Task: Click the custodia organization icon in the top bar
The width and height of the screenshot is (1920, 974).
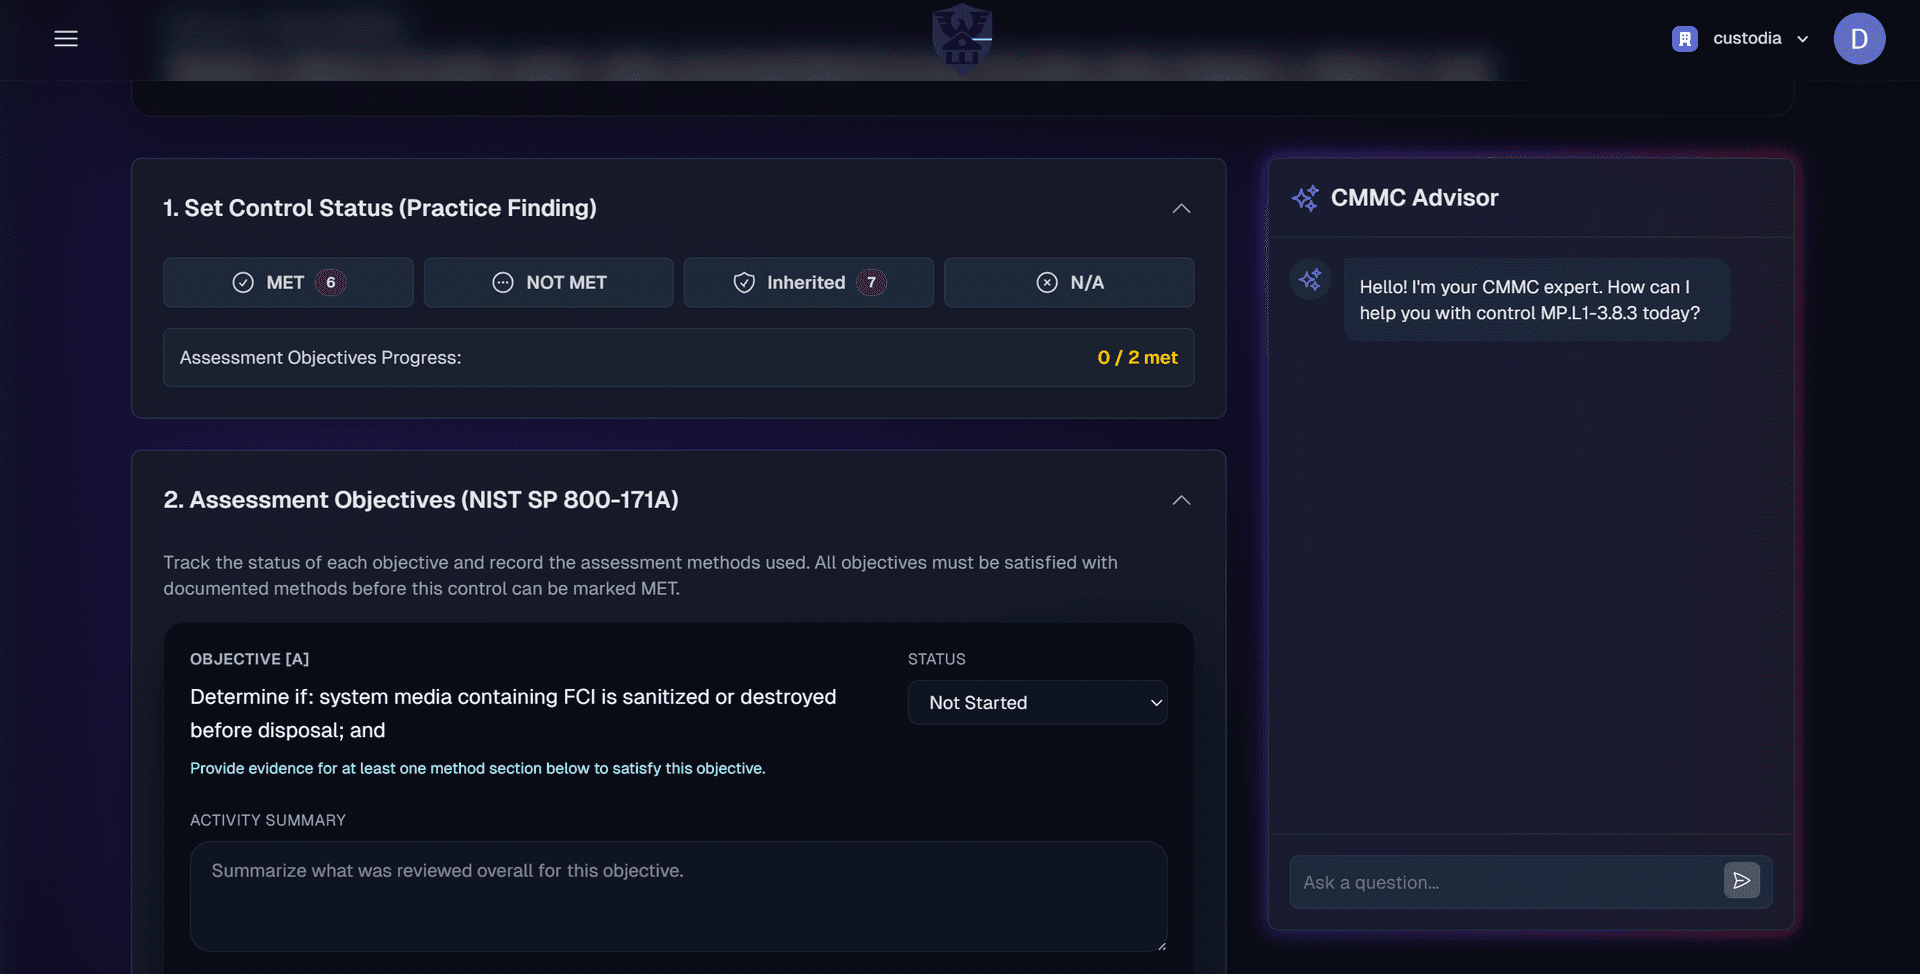Action: [1684, 38]
